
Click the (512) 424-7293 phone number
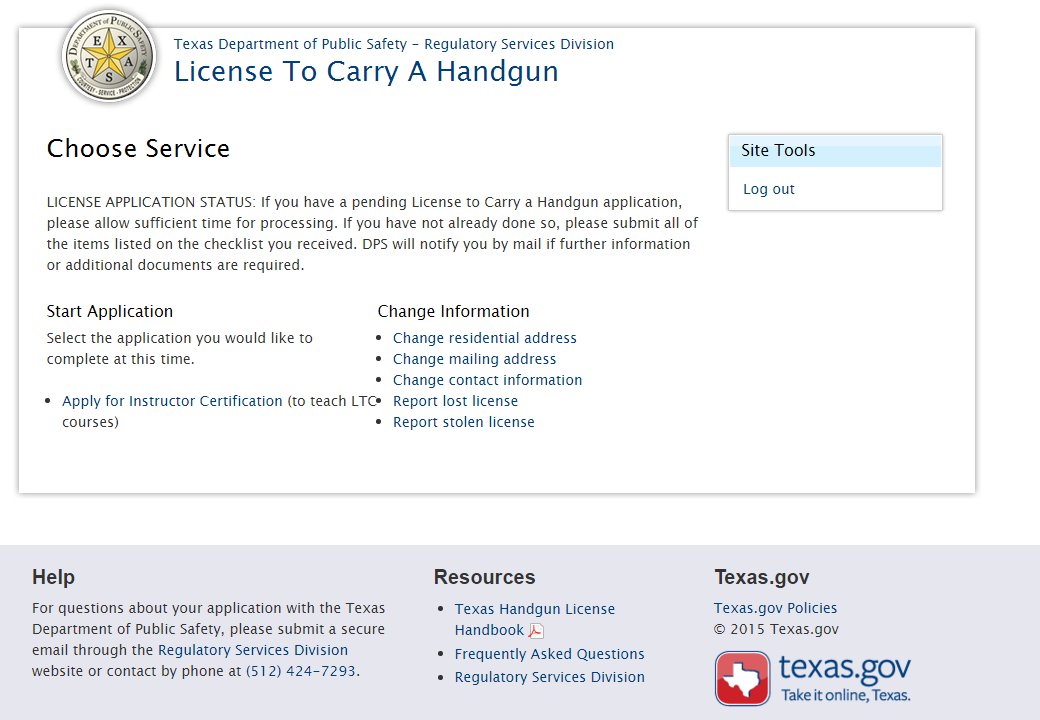click(301, 671)
